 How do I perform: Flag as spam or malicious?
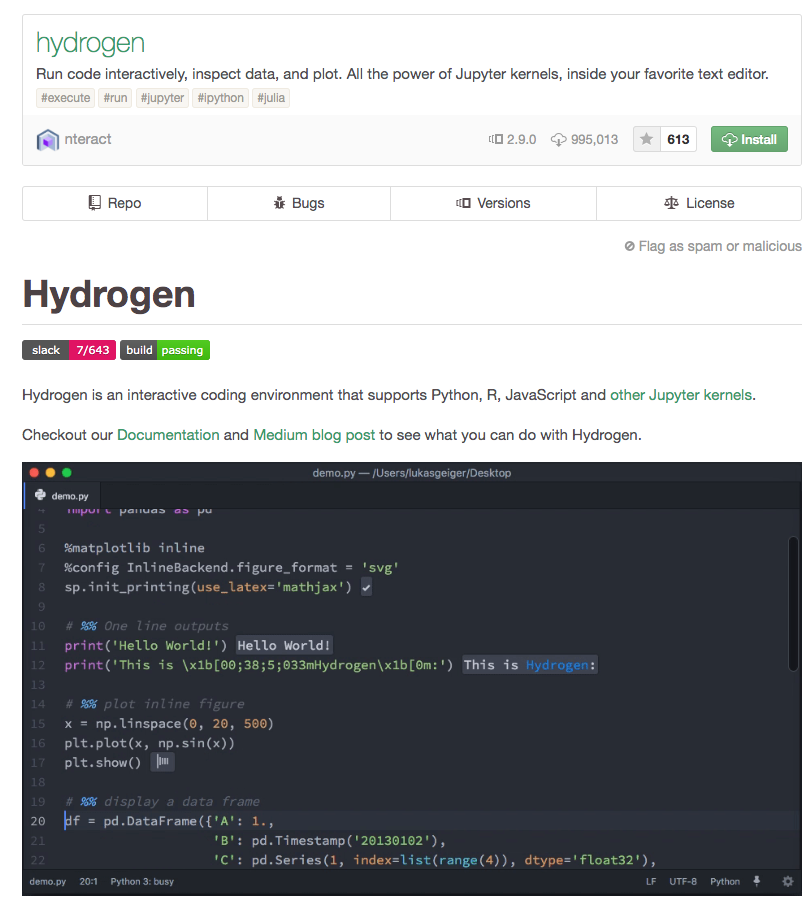tap(713, 246)
